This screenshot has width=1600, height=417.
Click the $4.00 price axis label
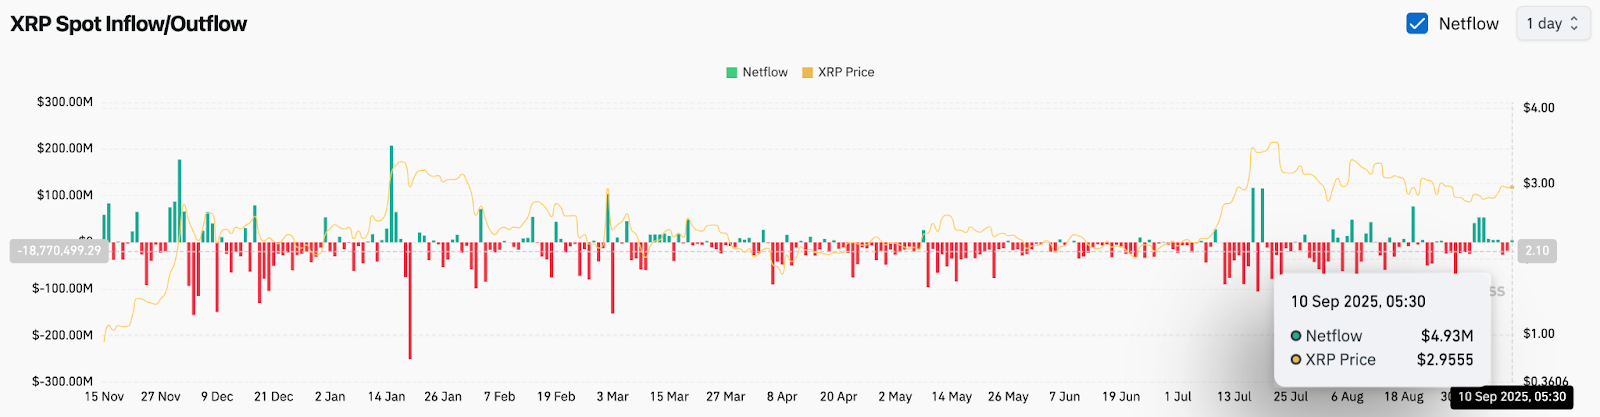tap(1539, 108)
